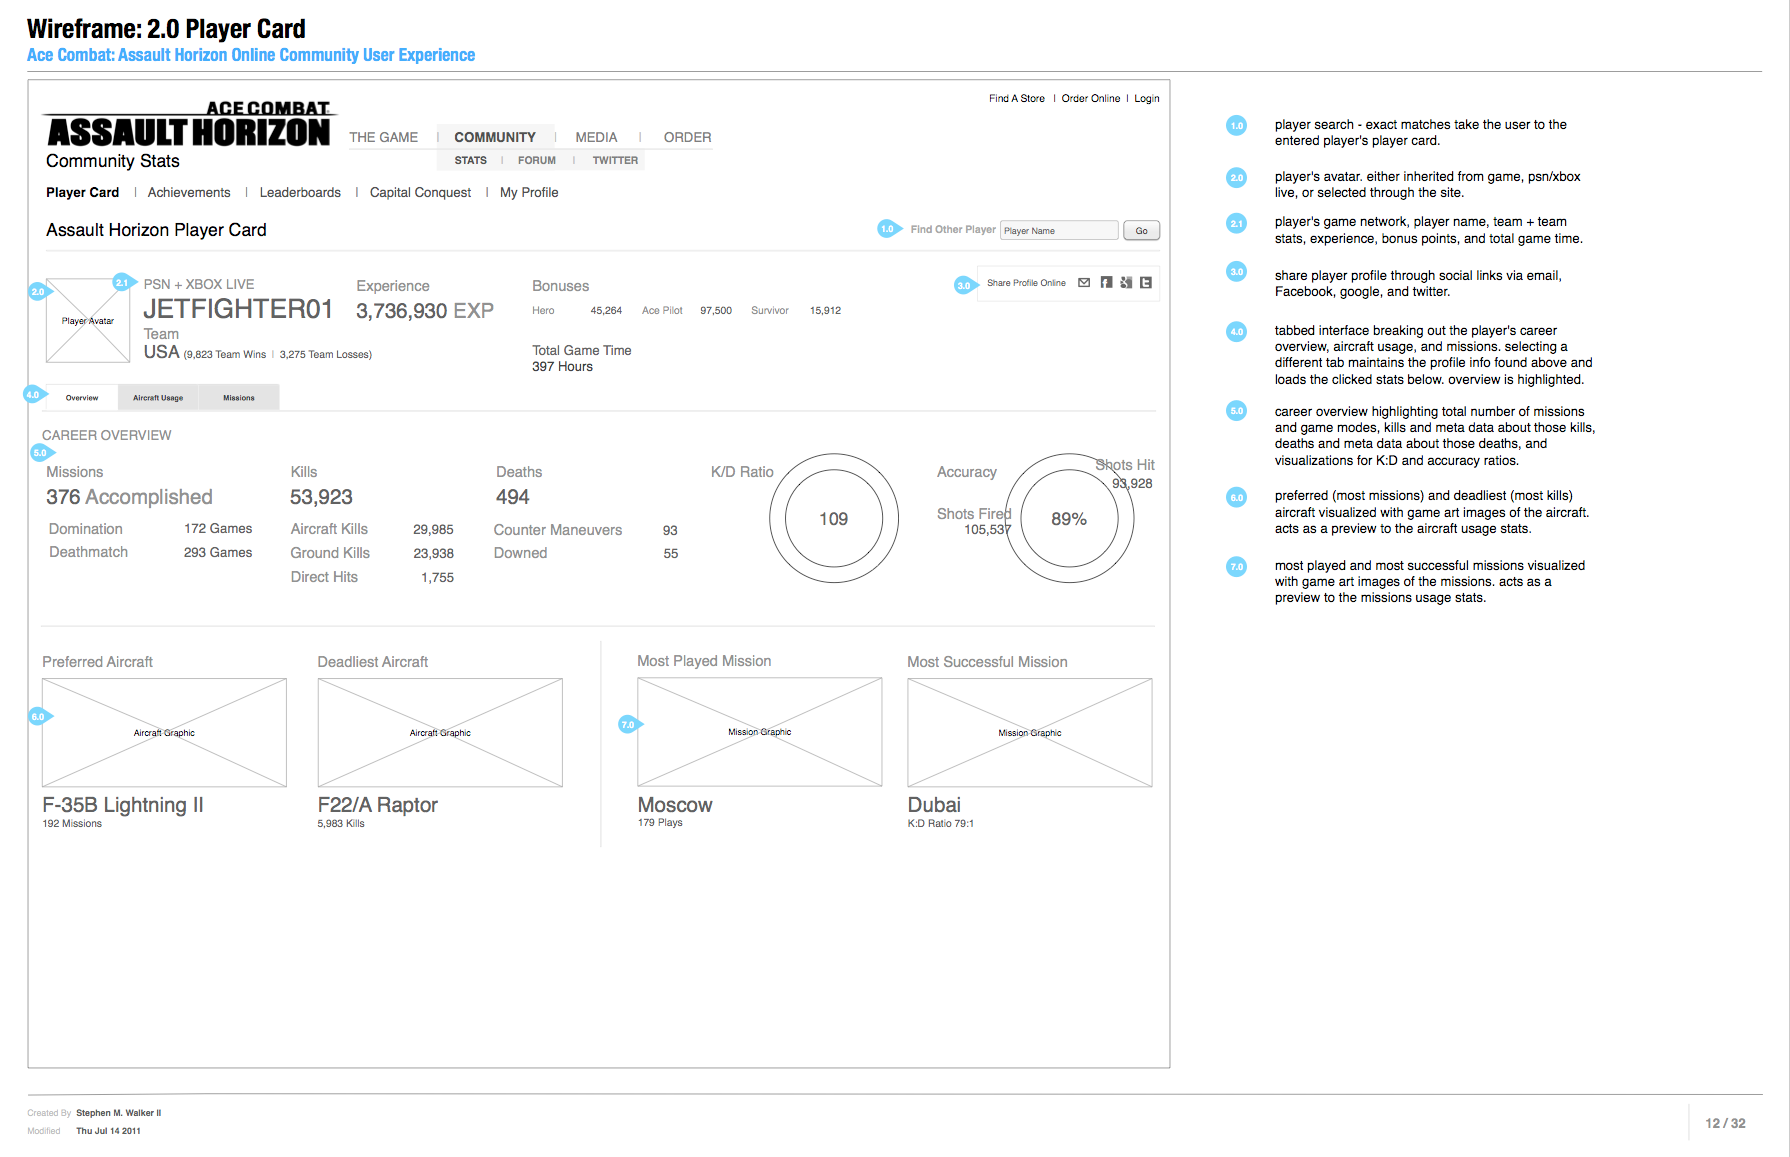
Task: Open the FORUM community sub-tab
Action: (537, 161)
